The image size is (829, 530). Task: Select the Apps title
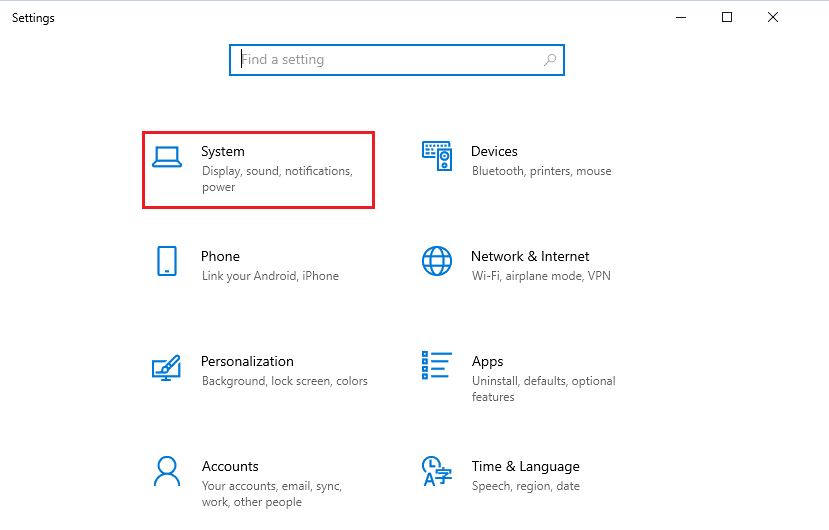[x=487, y=362]
